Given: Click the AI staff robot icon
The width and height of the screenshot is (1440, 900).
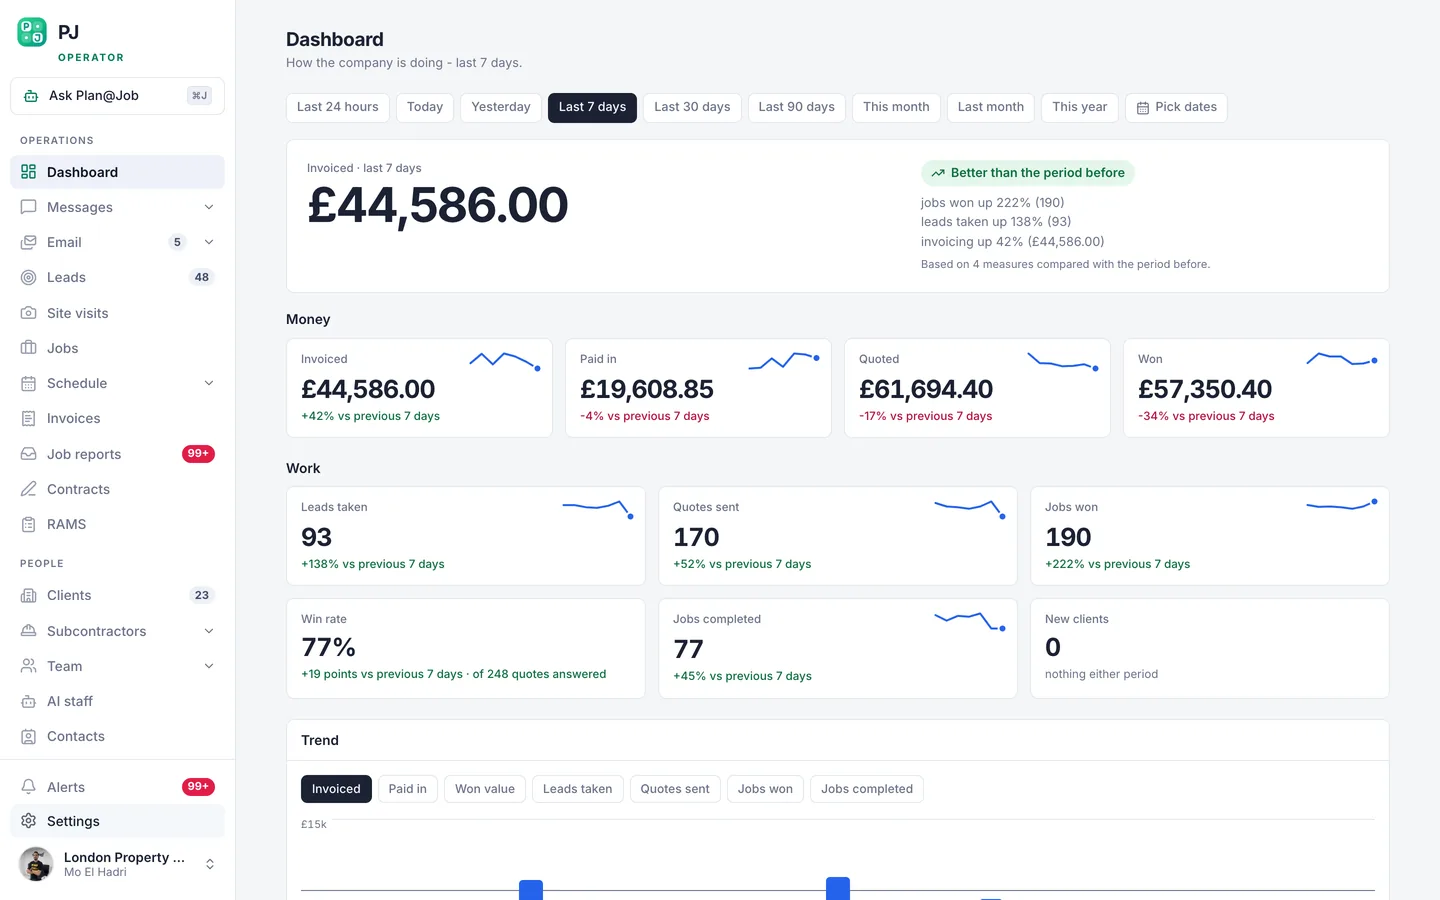Looking at the screenshot, I should (29, 701).
